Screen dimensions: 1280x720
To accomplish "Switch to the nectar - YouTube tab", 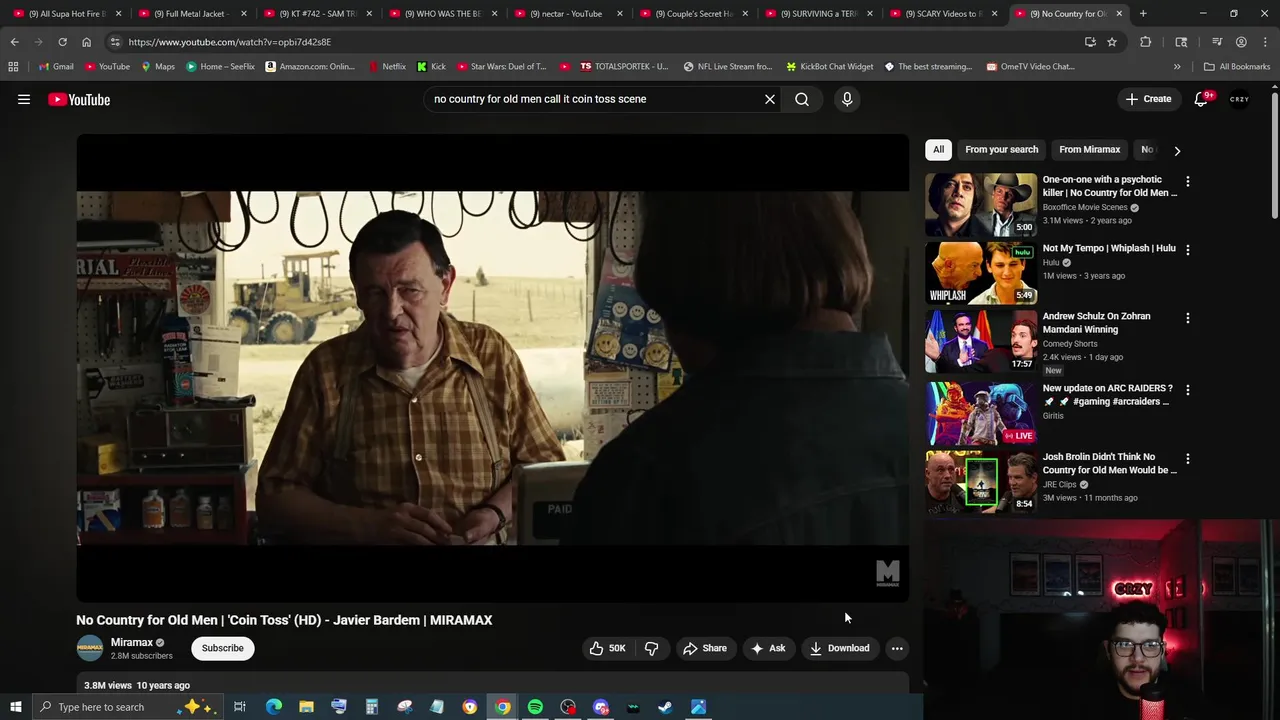I will [565, 14].
